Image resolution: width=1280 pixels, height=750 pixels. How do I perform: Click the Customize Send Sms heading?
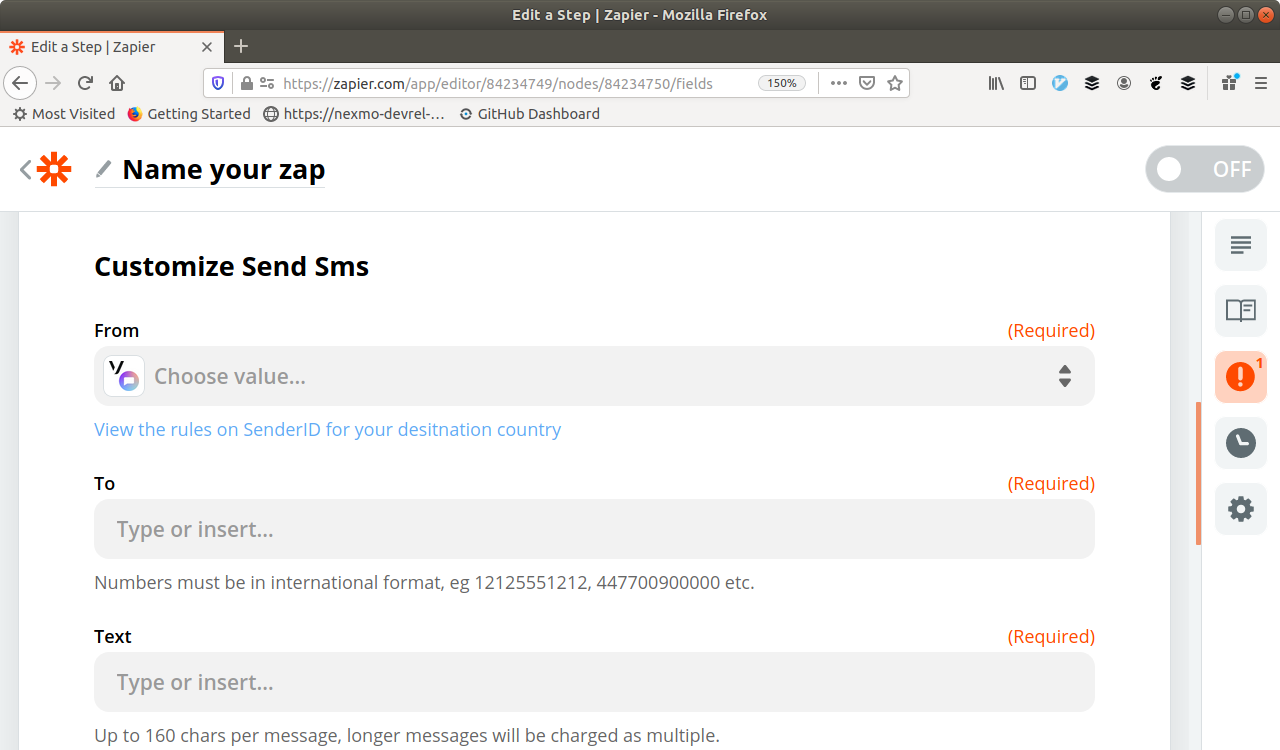tap(231, 266)
